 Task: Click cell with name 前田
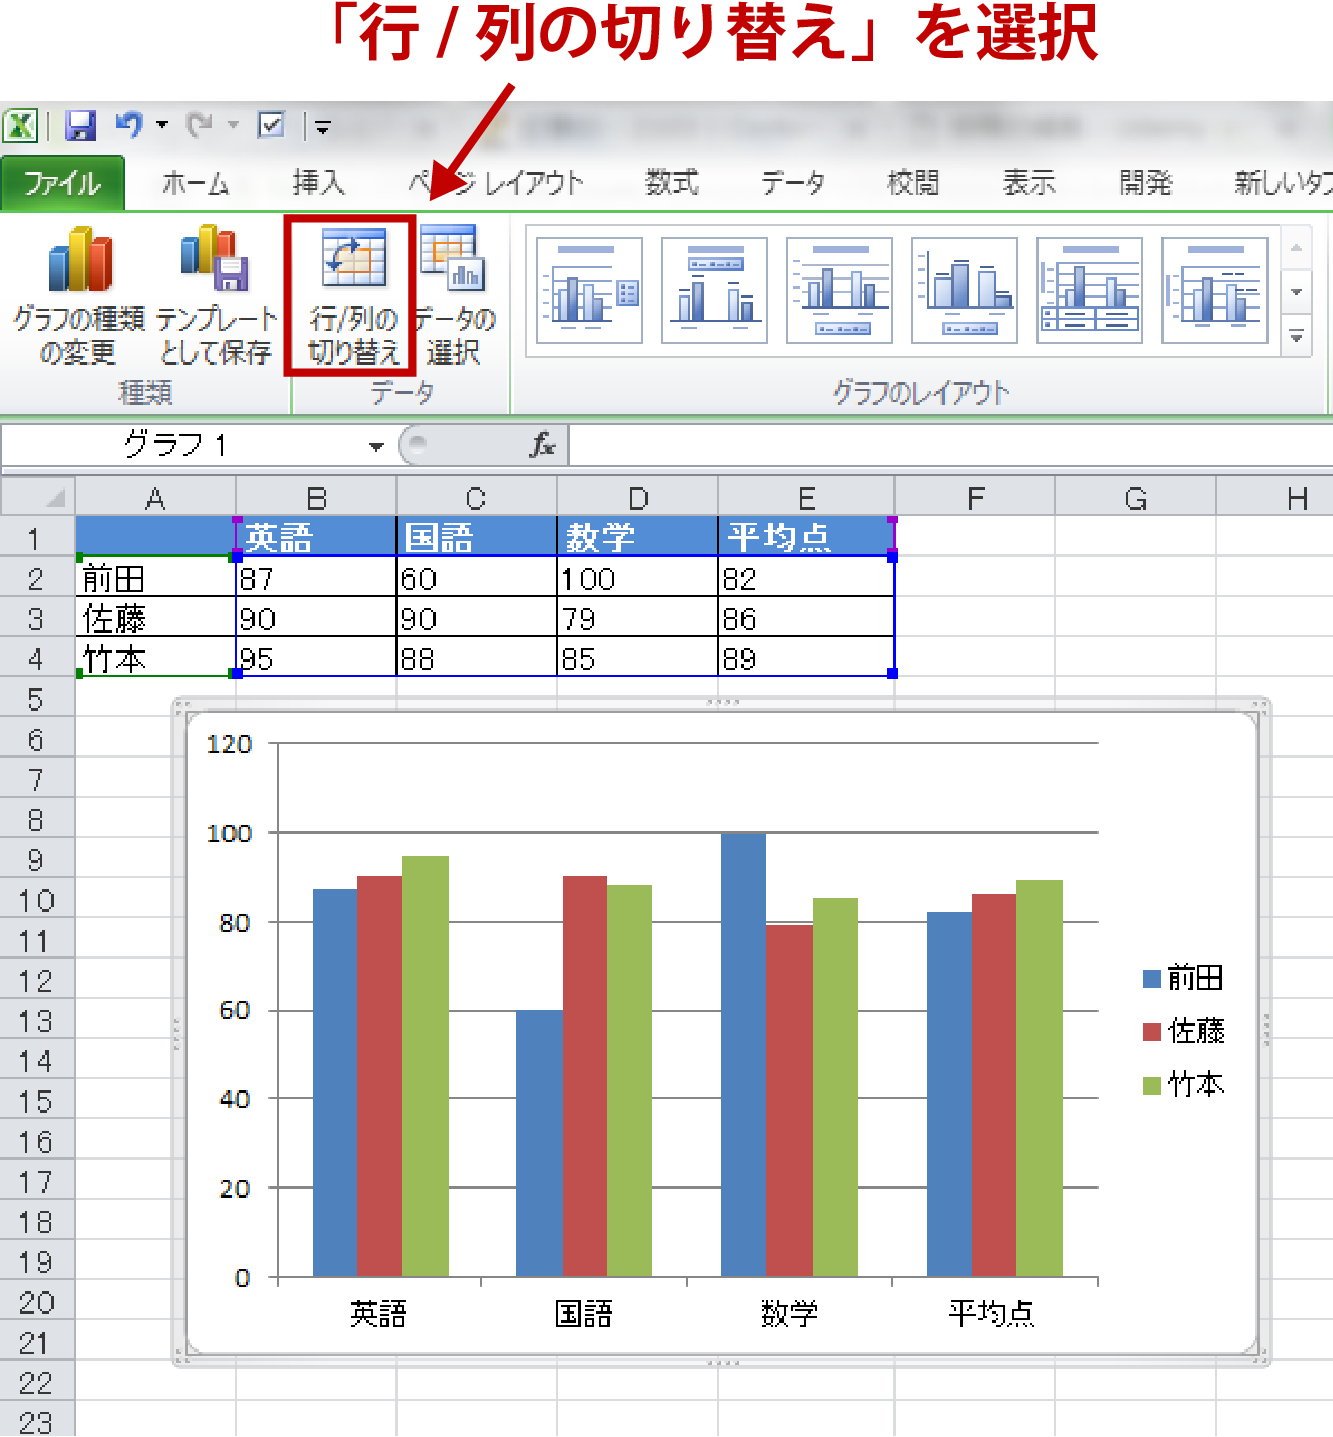click(156, 577)
